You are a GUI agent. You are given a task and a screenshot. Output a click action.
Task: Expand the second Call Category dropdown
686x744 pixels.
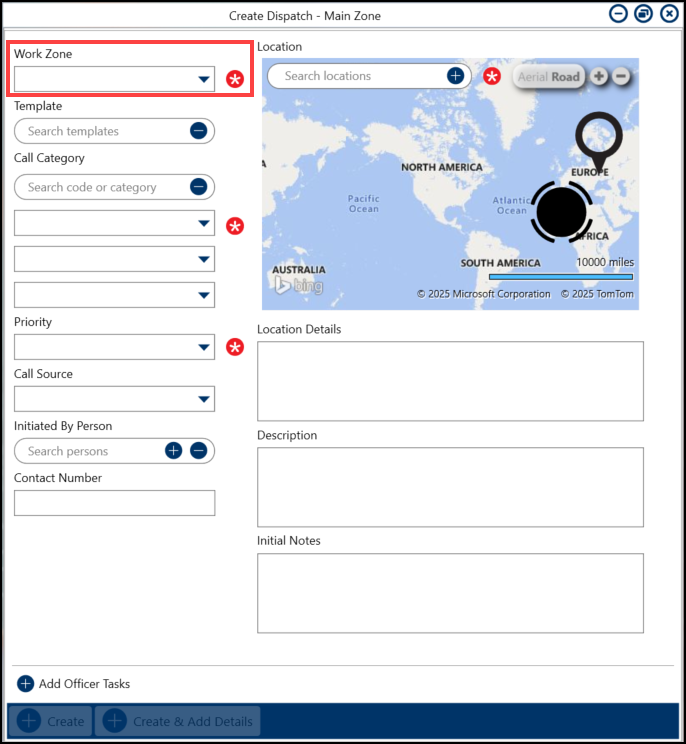[114, 259]
